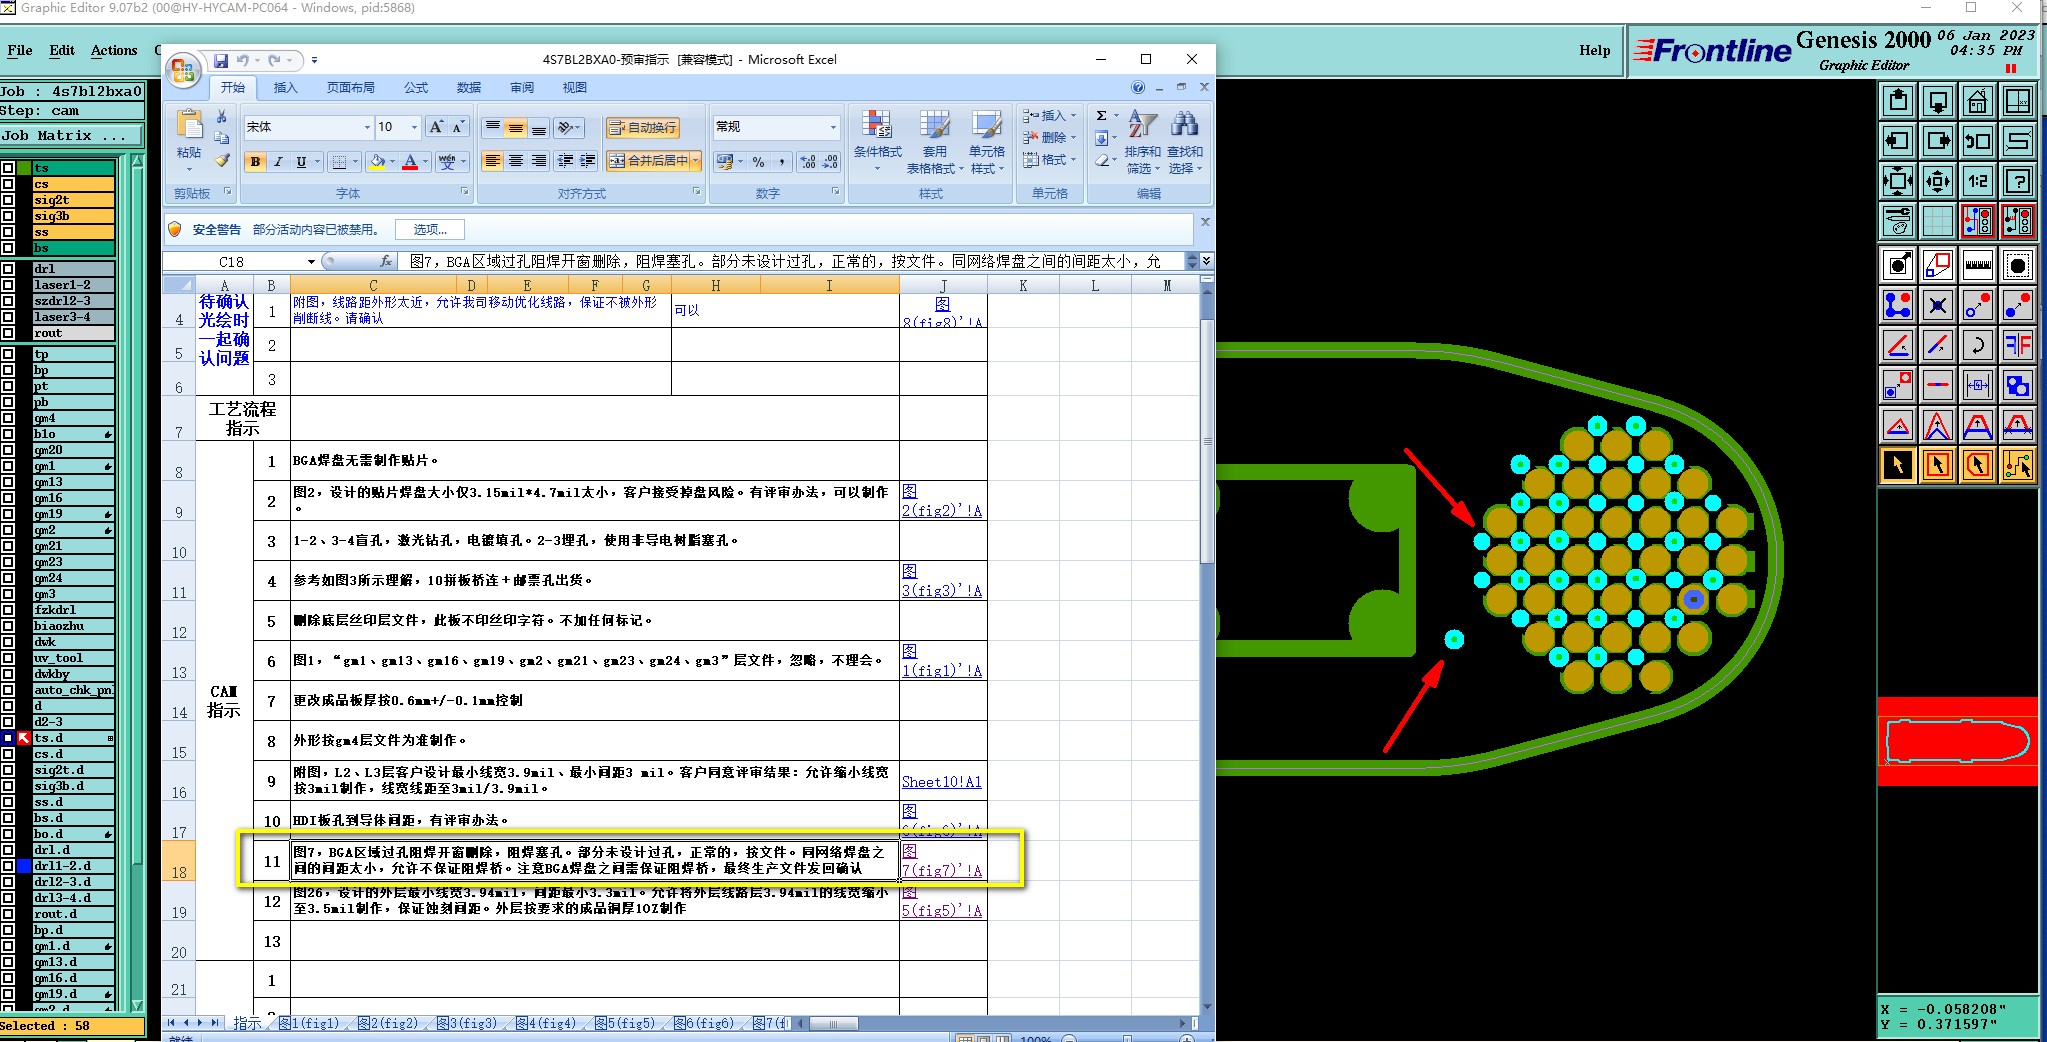2047x1042 pixels.
Task: Click the percent style icon
Action: click(x=759, y=161)
